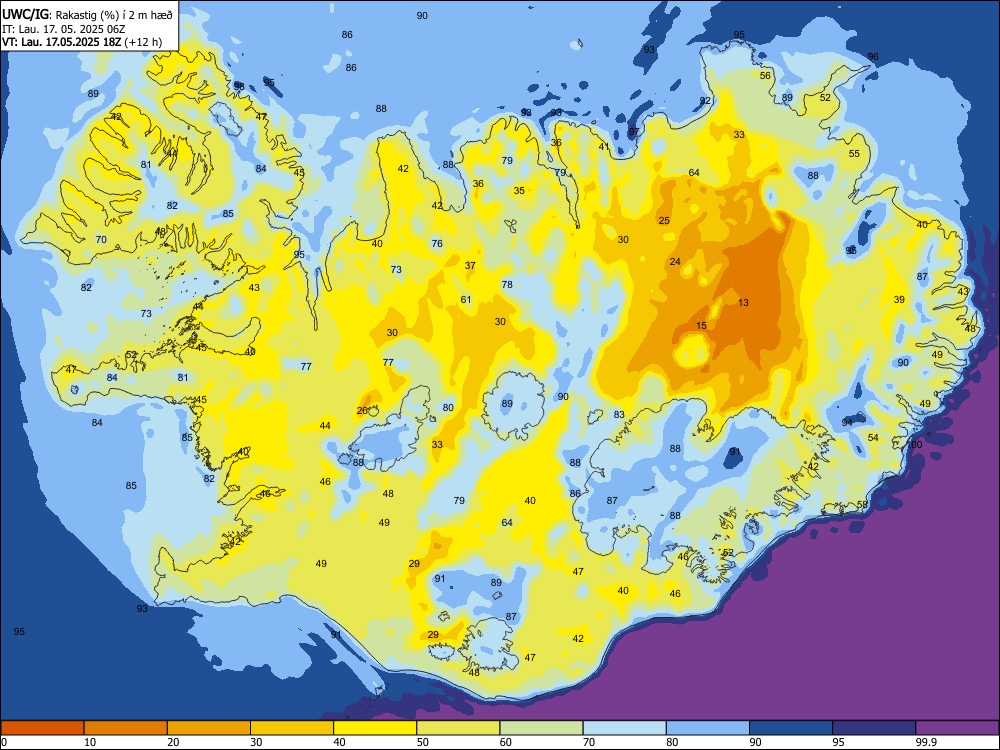
Task: Click the 0–10 dark orange legend swatch
Action: click(x=42, y=728)
